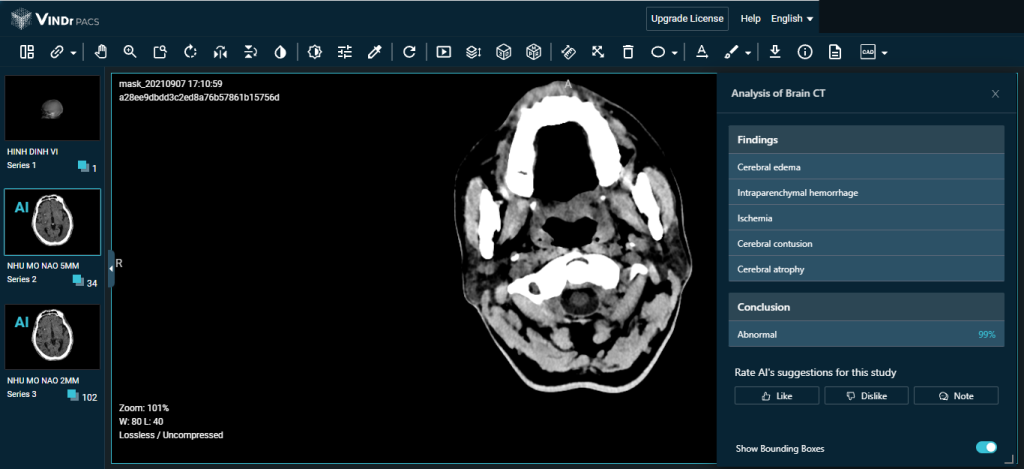This screenshot has height=469, width=1024.
Task: Activate the Zoom magnifier tool
Action: click(x=130, y=51)
